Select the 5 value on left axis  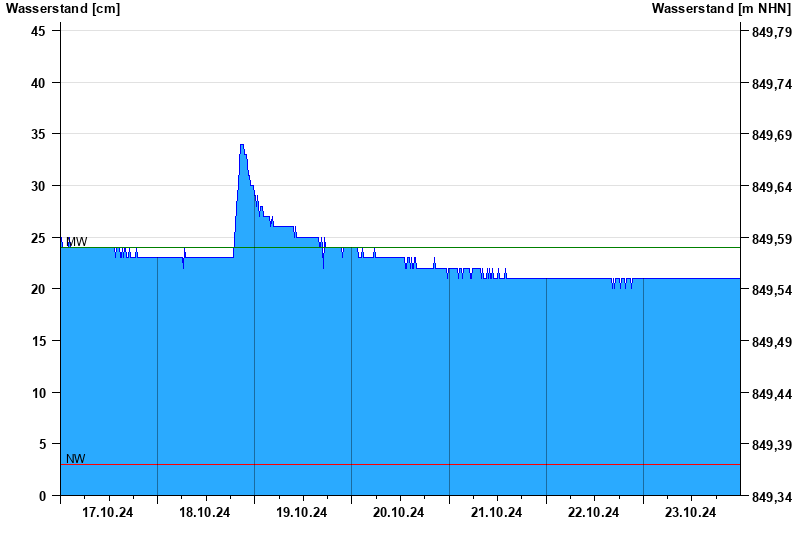[42, 444]
